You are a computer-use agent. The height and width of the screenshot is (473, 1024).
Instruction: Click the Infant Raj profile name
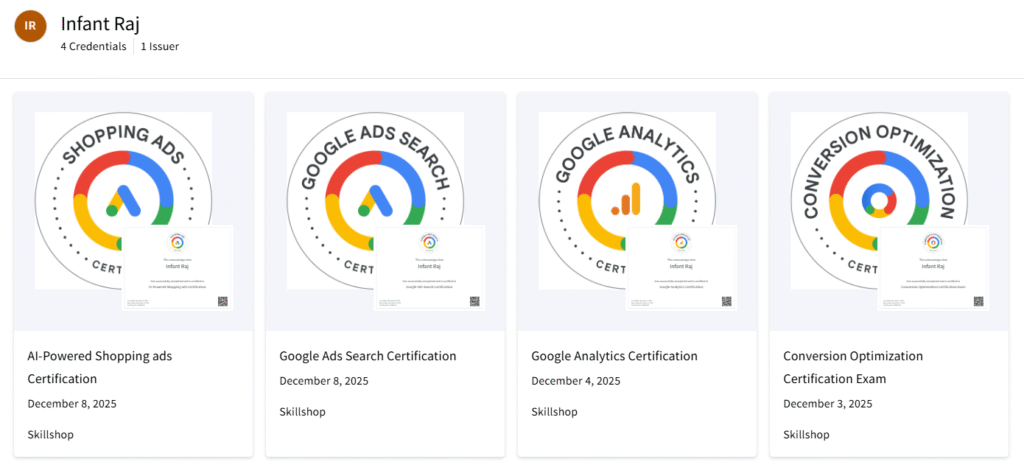click(100, 23)
